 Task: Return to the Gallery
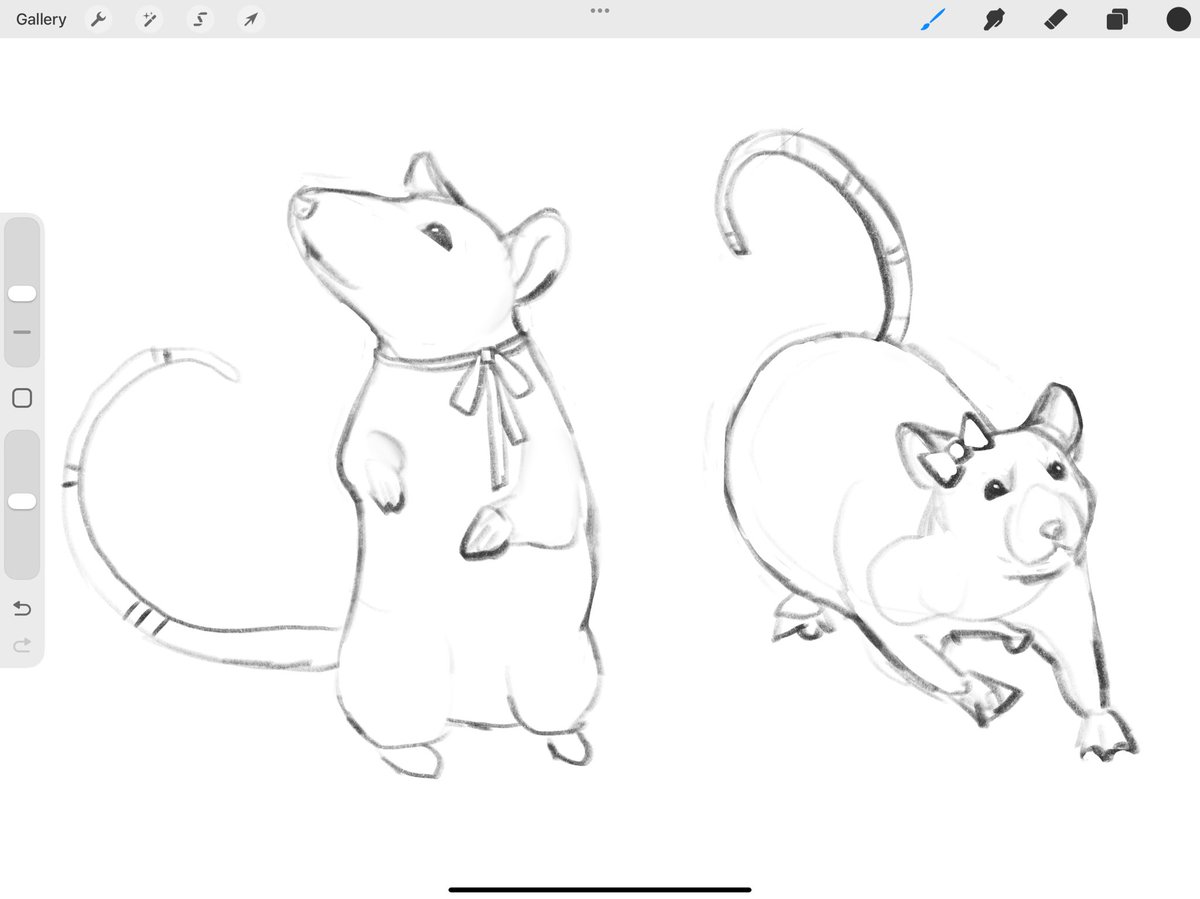(x=41, y=19)
